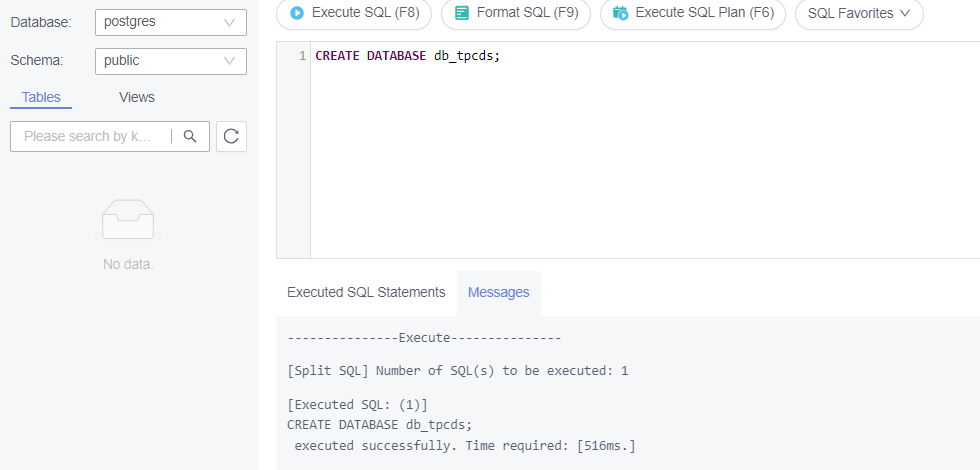Click the Execute SQL Plan (F6) button
This screenshot has width=980, height=470.
(x=692, y=12)
